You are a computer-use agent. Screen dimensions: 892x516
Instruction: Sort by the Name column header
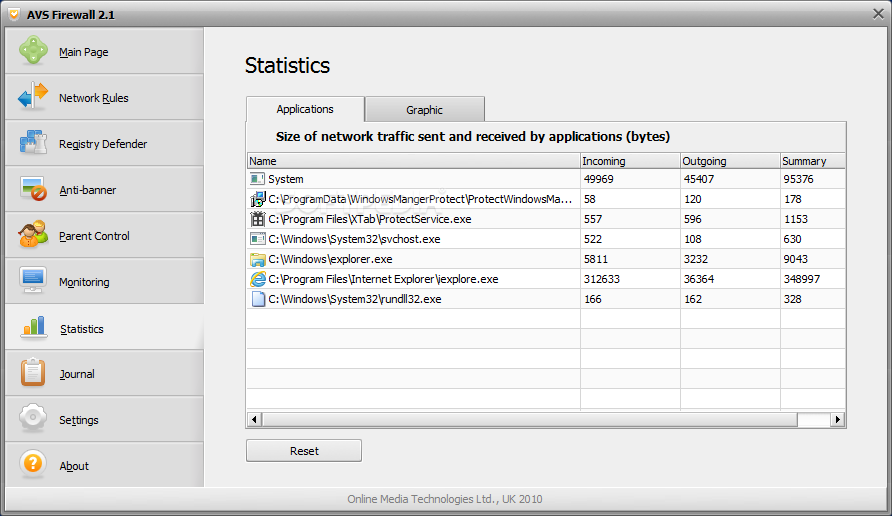click(414, 161)
